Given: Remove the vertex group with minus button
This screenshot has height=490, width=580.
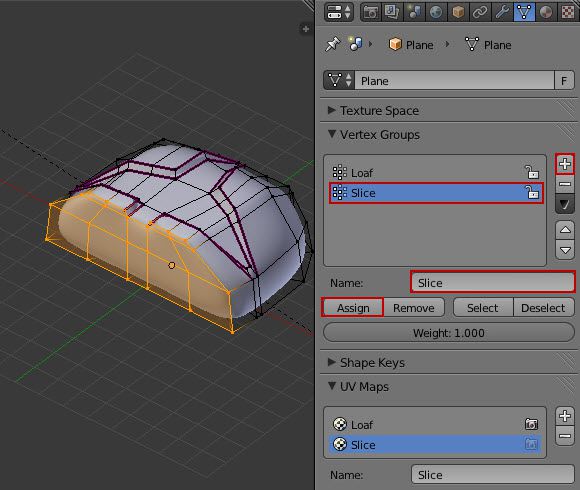Looking at the screenshot, I should coord(565,184).
